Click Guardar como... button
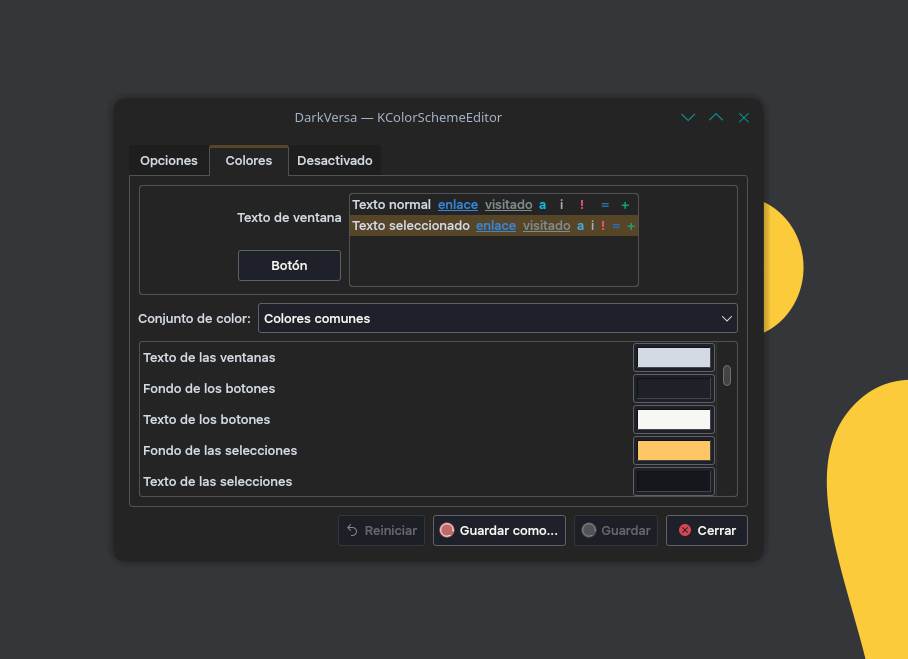The width and height of the screenshot is (908, 659). [499, 530]
